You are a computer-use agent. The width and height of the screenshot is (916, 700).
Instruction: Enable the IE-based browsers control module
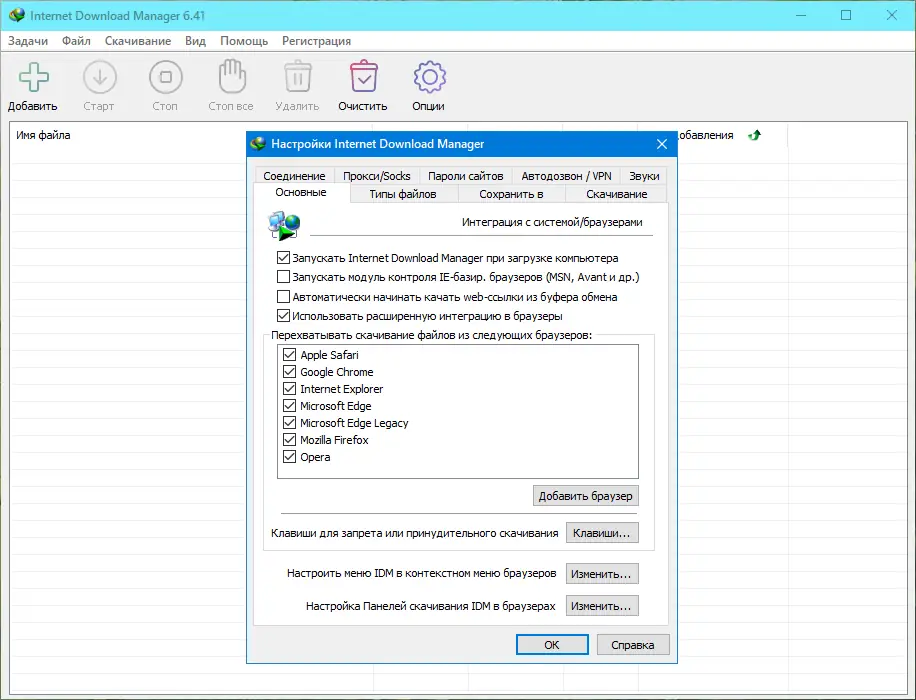(283, 277)
